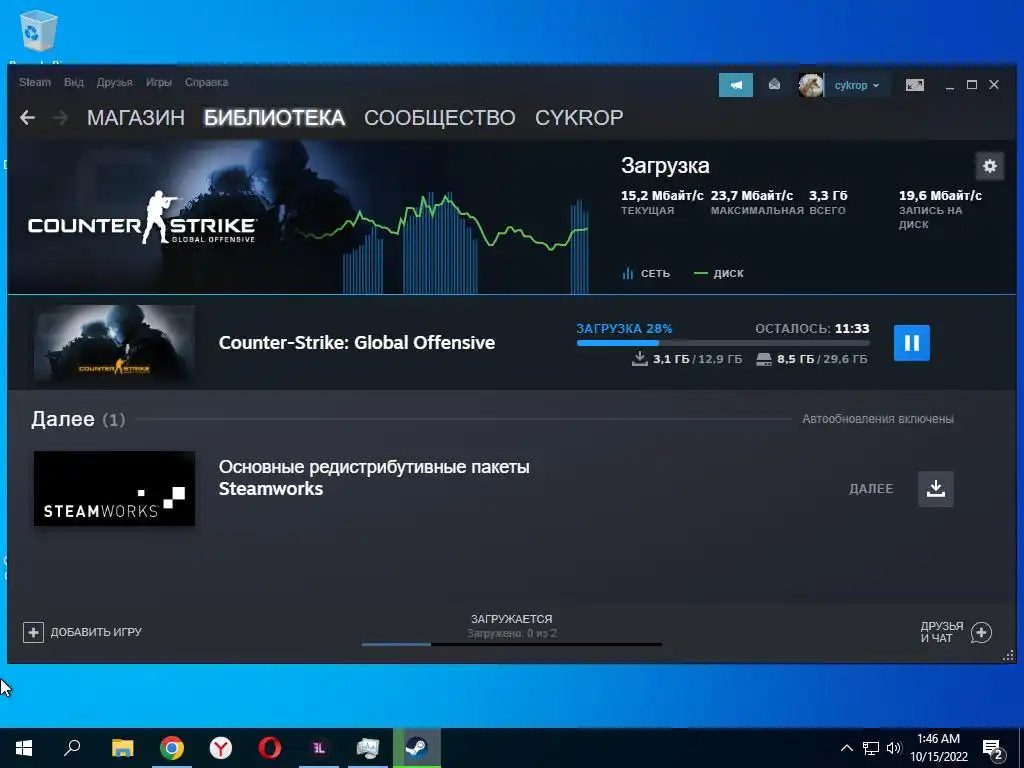Open File Explorer from taskbar
The height and width of the screenshot is (768, 1024).
coord(122,748)
